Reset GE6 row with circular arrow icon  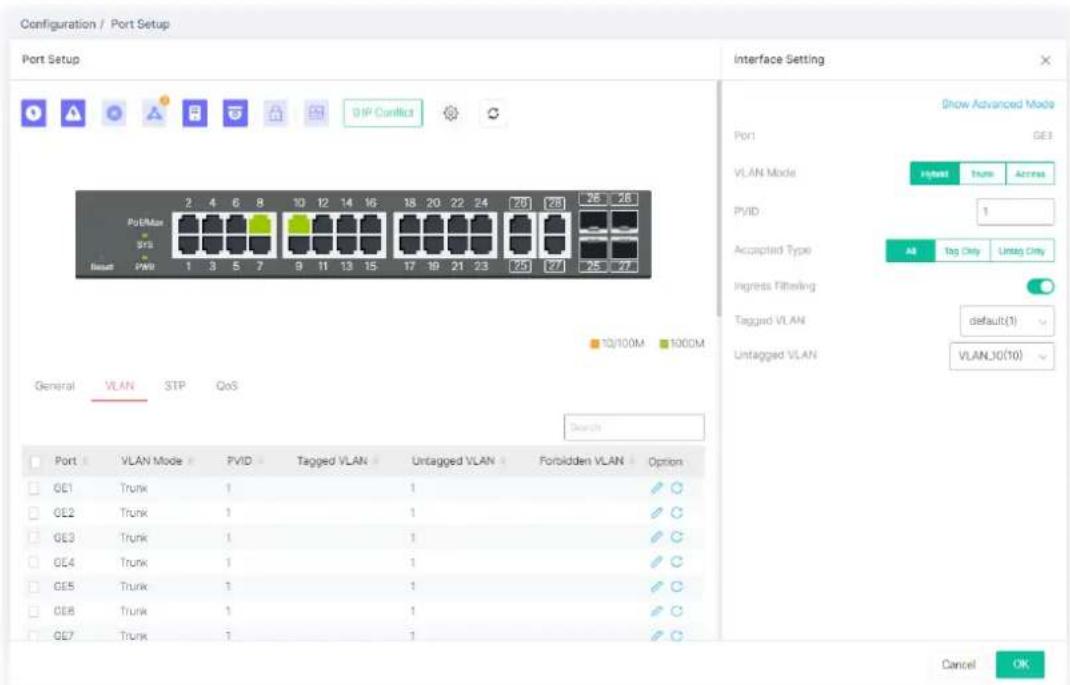[x=677, y=611]
